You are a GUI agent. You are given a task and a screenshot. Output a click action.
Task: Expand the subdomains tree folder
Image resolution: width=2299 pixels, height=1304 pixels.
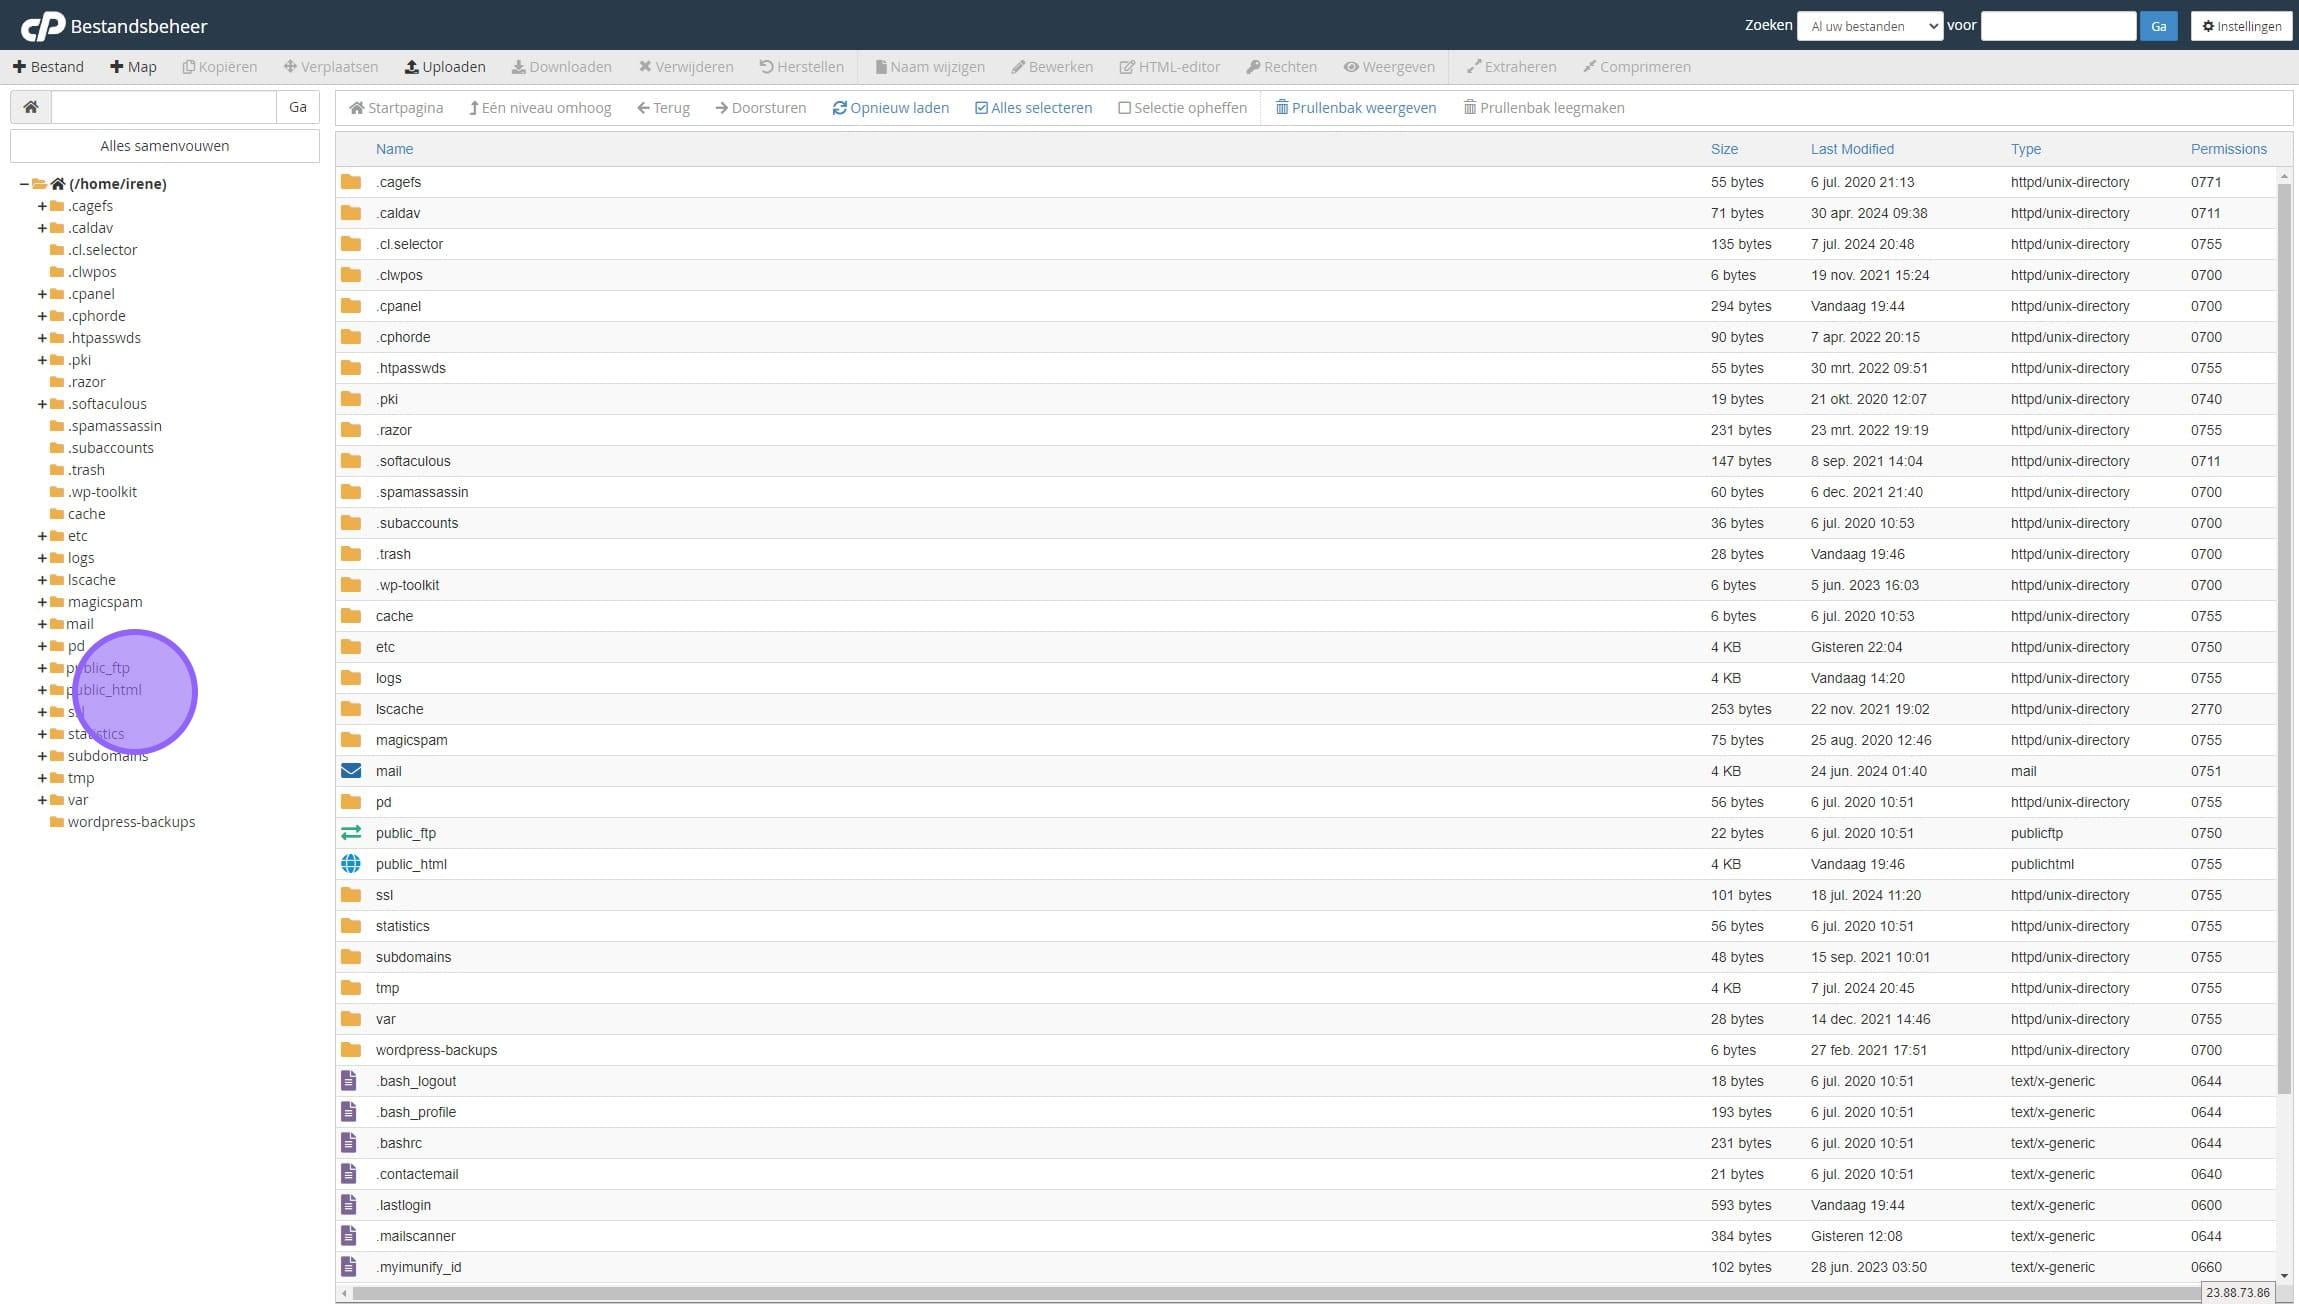[42, 756]
